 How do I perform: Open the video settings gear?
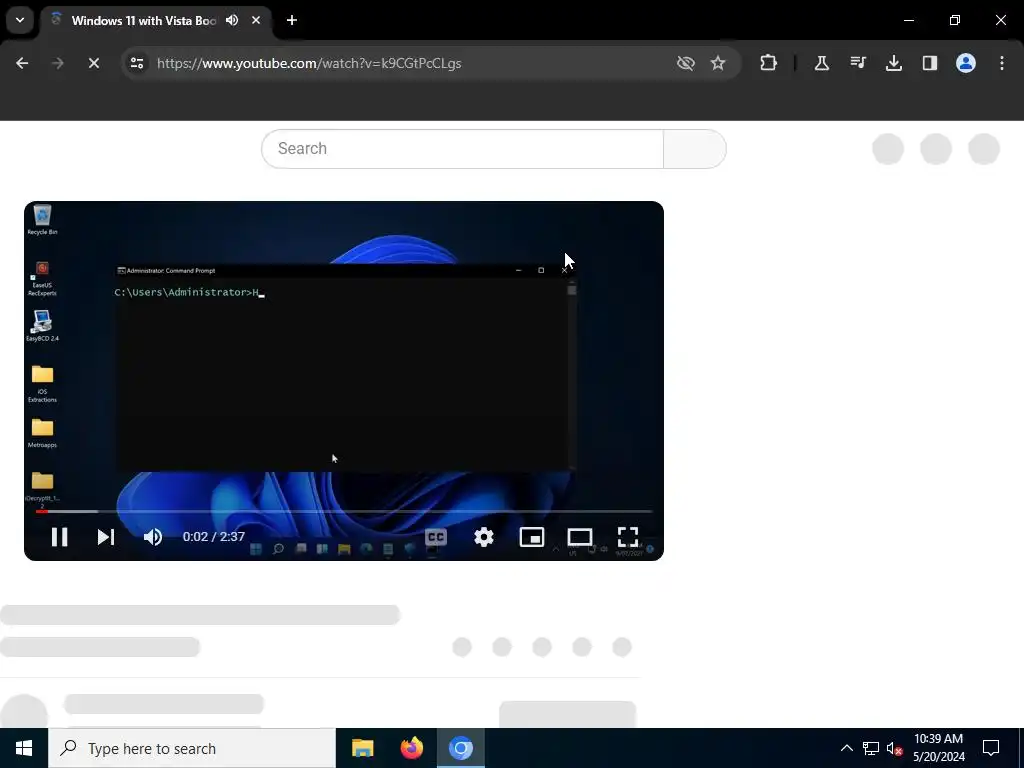(484, 537)
